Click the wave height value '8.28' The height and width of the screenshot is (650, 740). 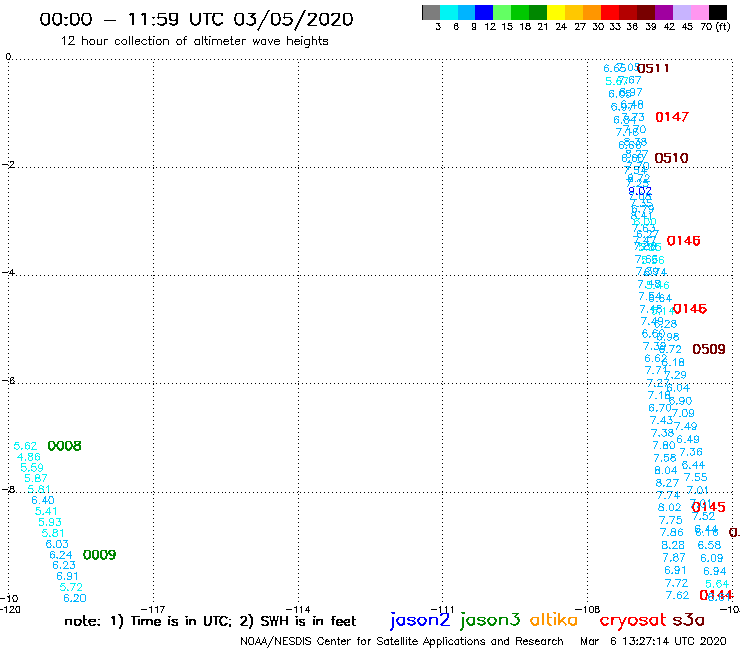(x=673, y=545)
